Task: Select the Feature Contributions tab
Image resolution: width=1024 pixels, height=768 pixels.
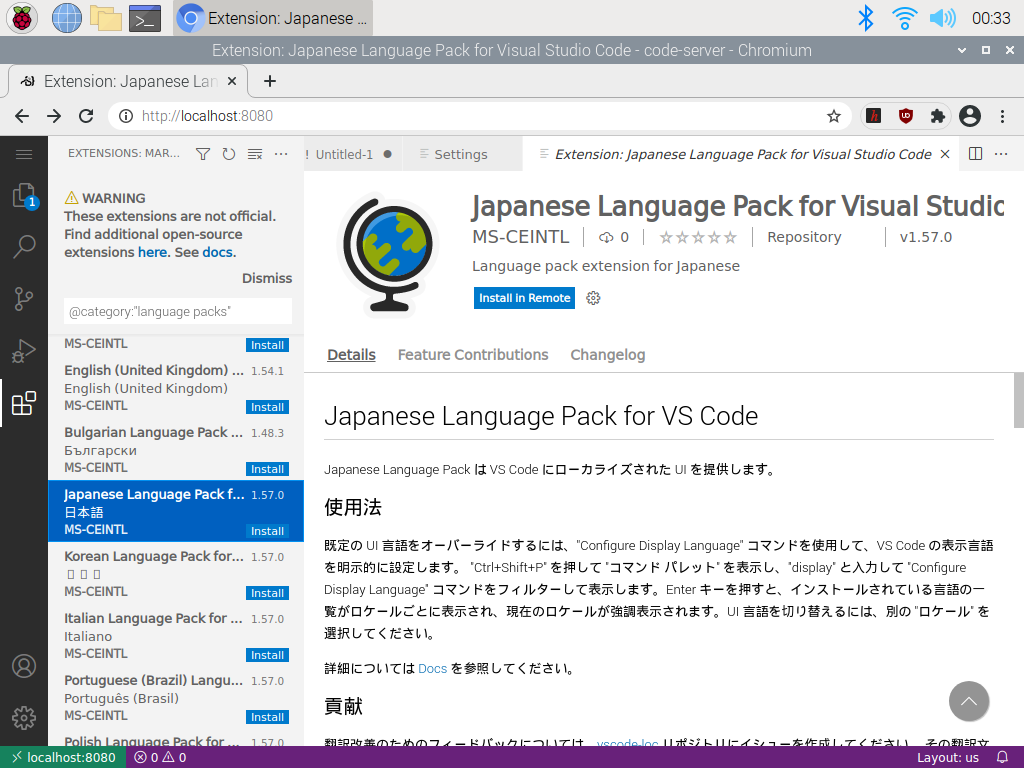Action: [x=473, y=355]
